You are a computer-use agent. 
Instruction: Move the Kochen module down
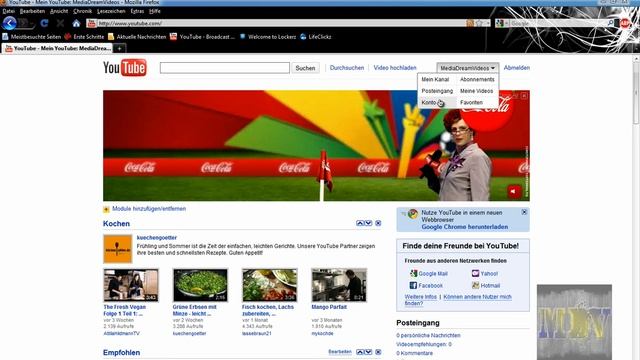(368, 223)
